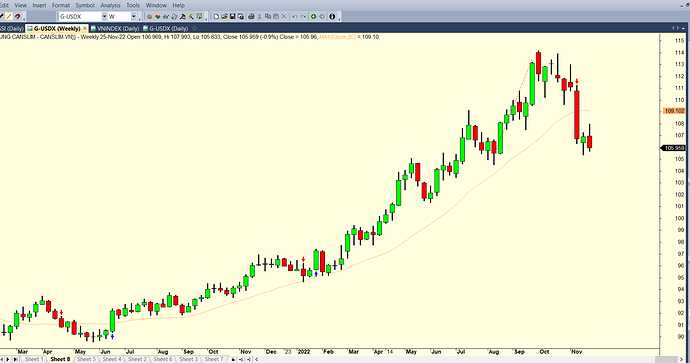Select the Sheet 2 tab

pyautogui.click(x=137, y=359)
